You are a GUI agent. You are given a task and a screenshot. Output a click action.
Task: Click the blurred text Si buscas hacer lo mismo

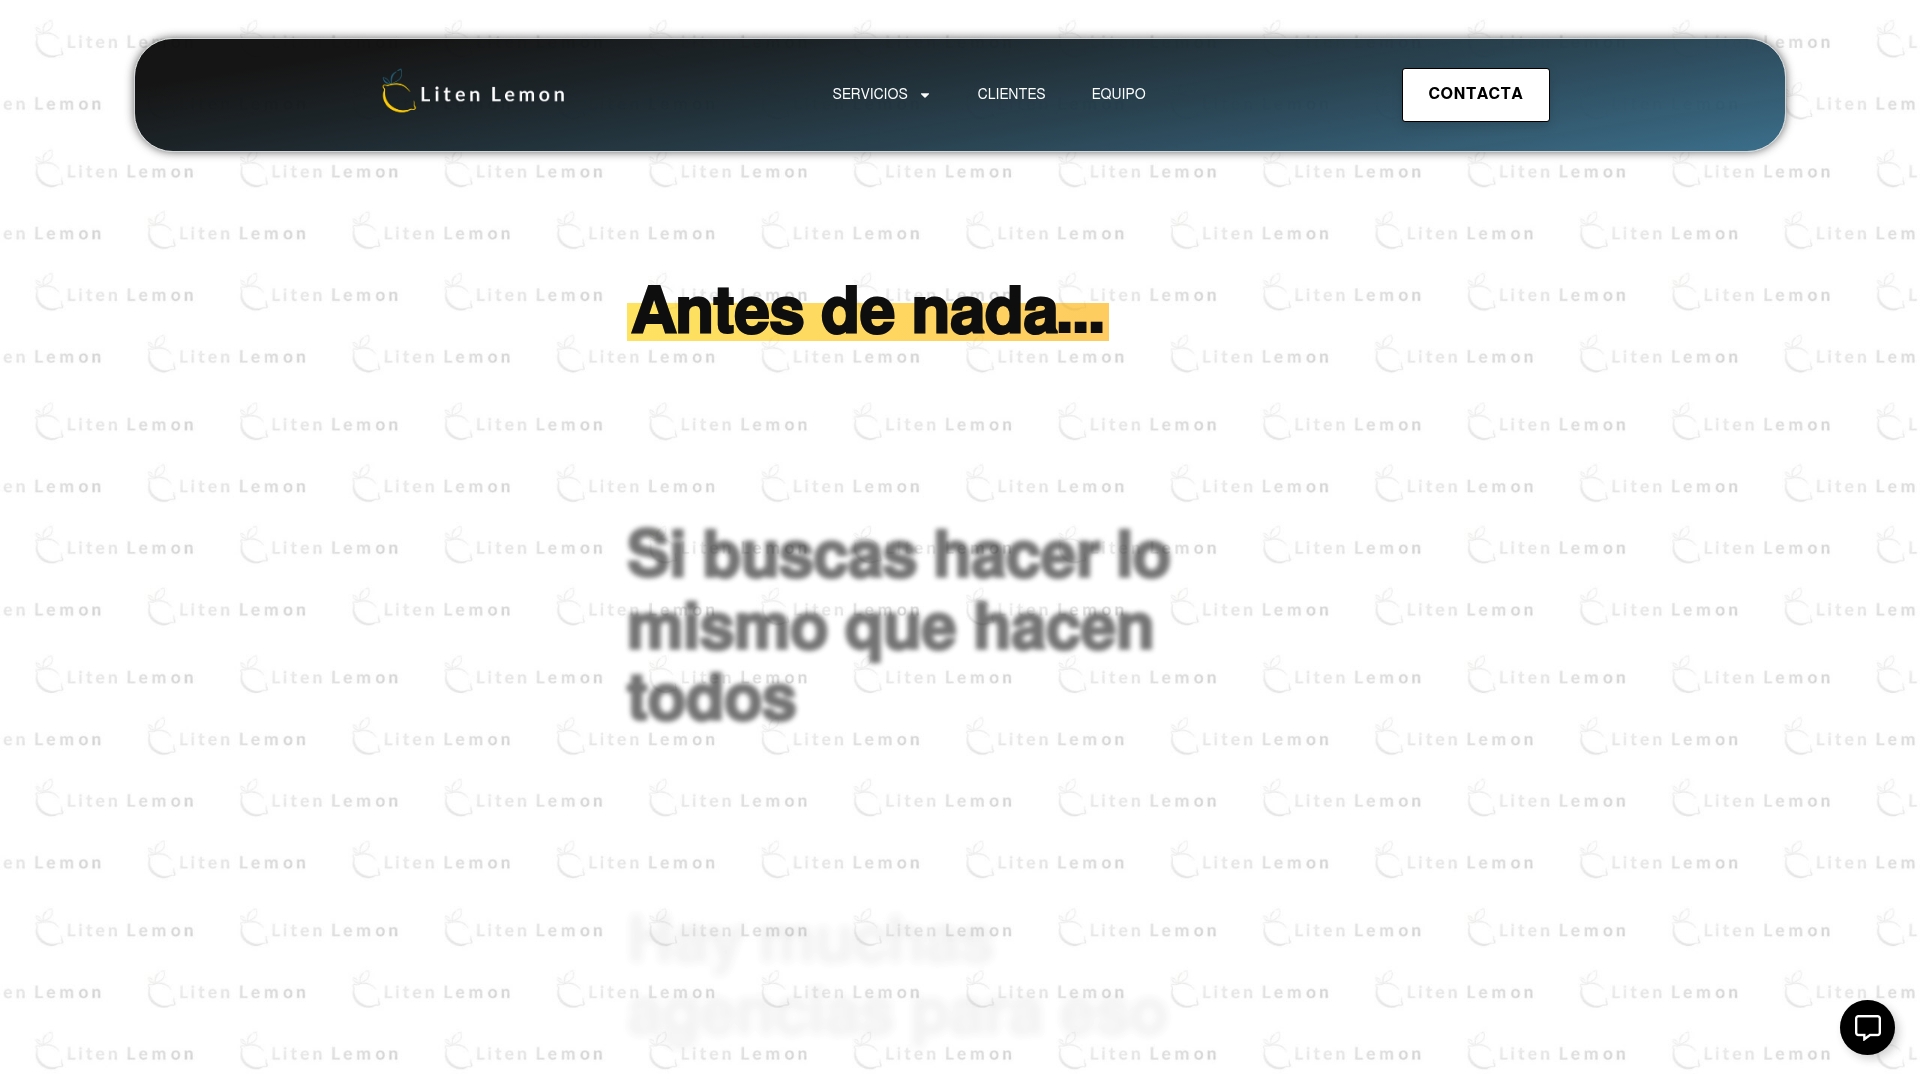[888, 625]
